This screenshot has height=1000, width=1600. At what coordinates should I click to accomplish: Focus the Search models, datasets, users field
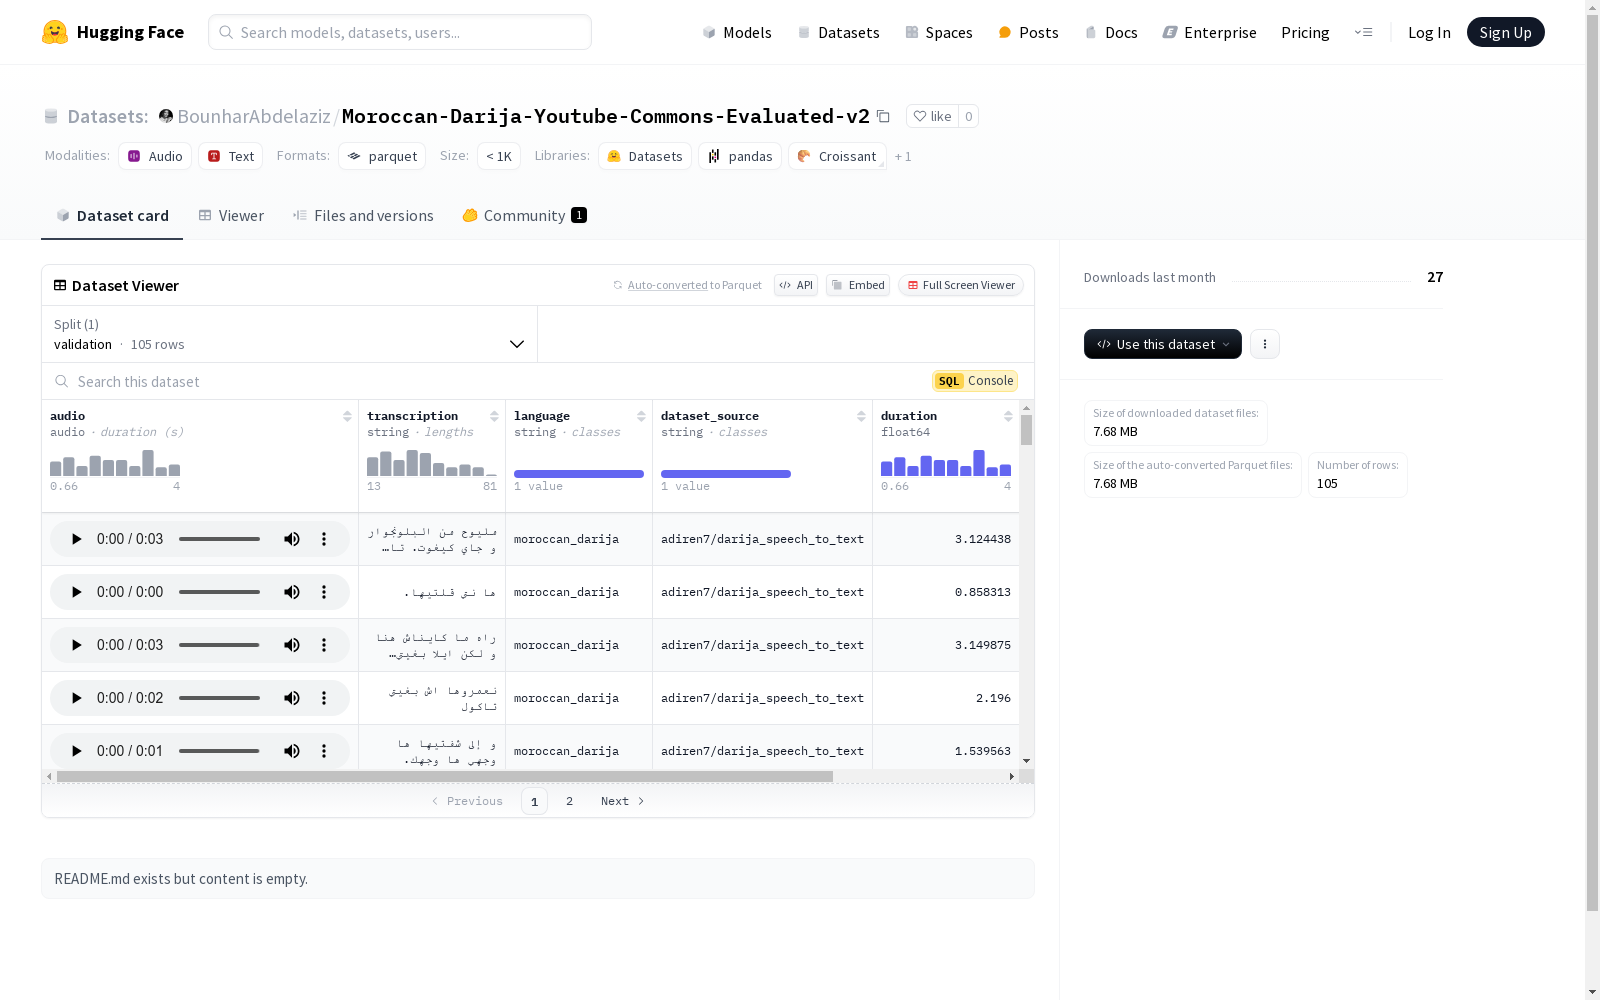point(400,32)
